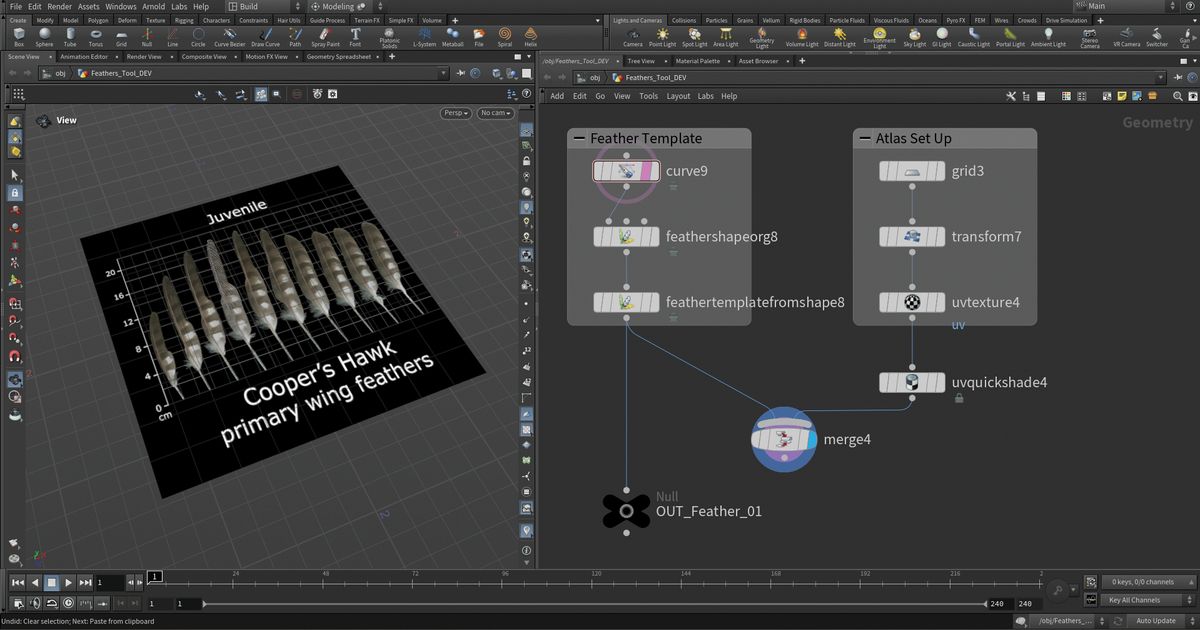Select the L-System tool on the Create shelf
1200x630 pixels.
pos(424,38)
